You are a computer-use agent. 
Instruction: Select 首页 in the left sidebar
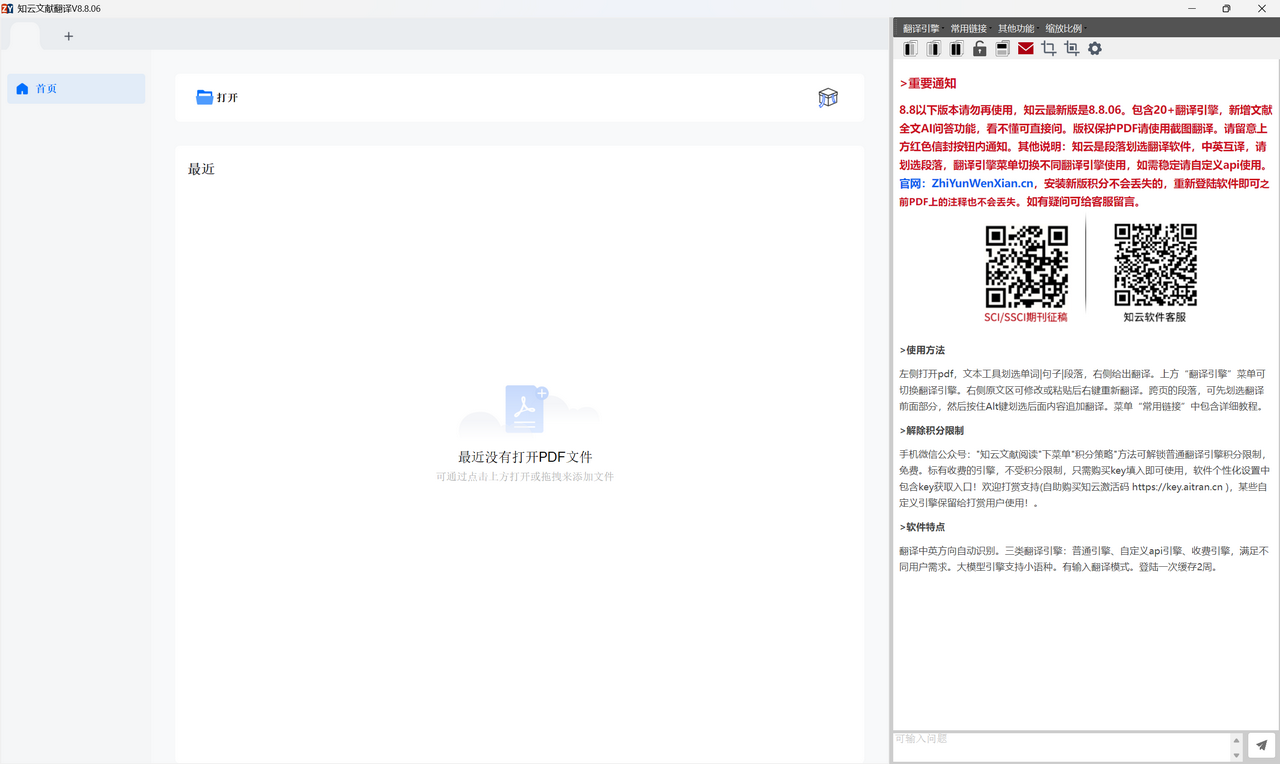[76, 89]
